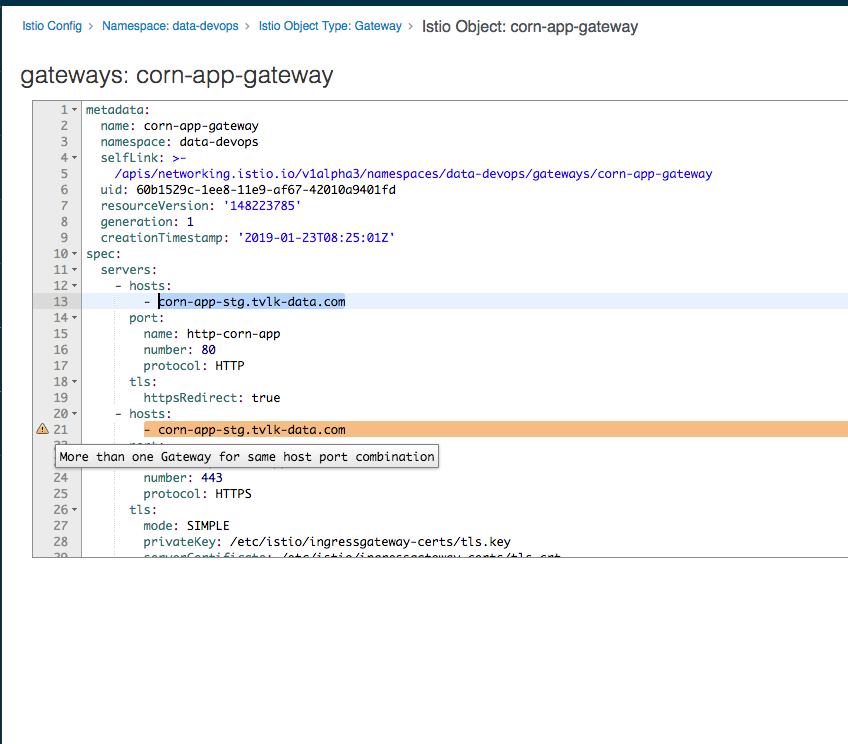
Task: Click the tooltip 'More than one Gateway' message
Action: click(247, 457)
